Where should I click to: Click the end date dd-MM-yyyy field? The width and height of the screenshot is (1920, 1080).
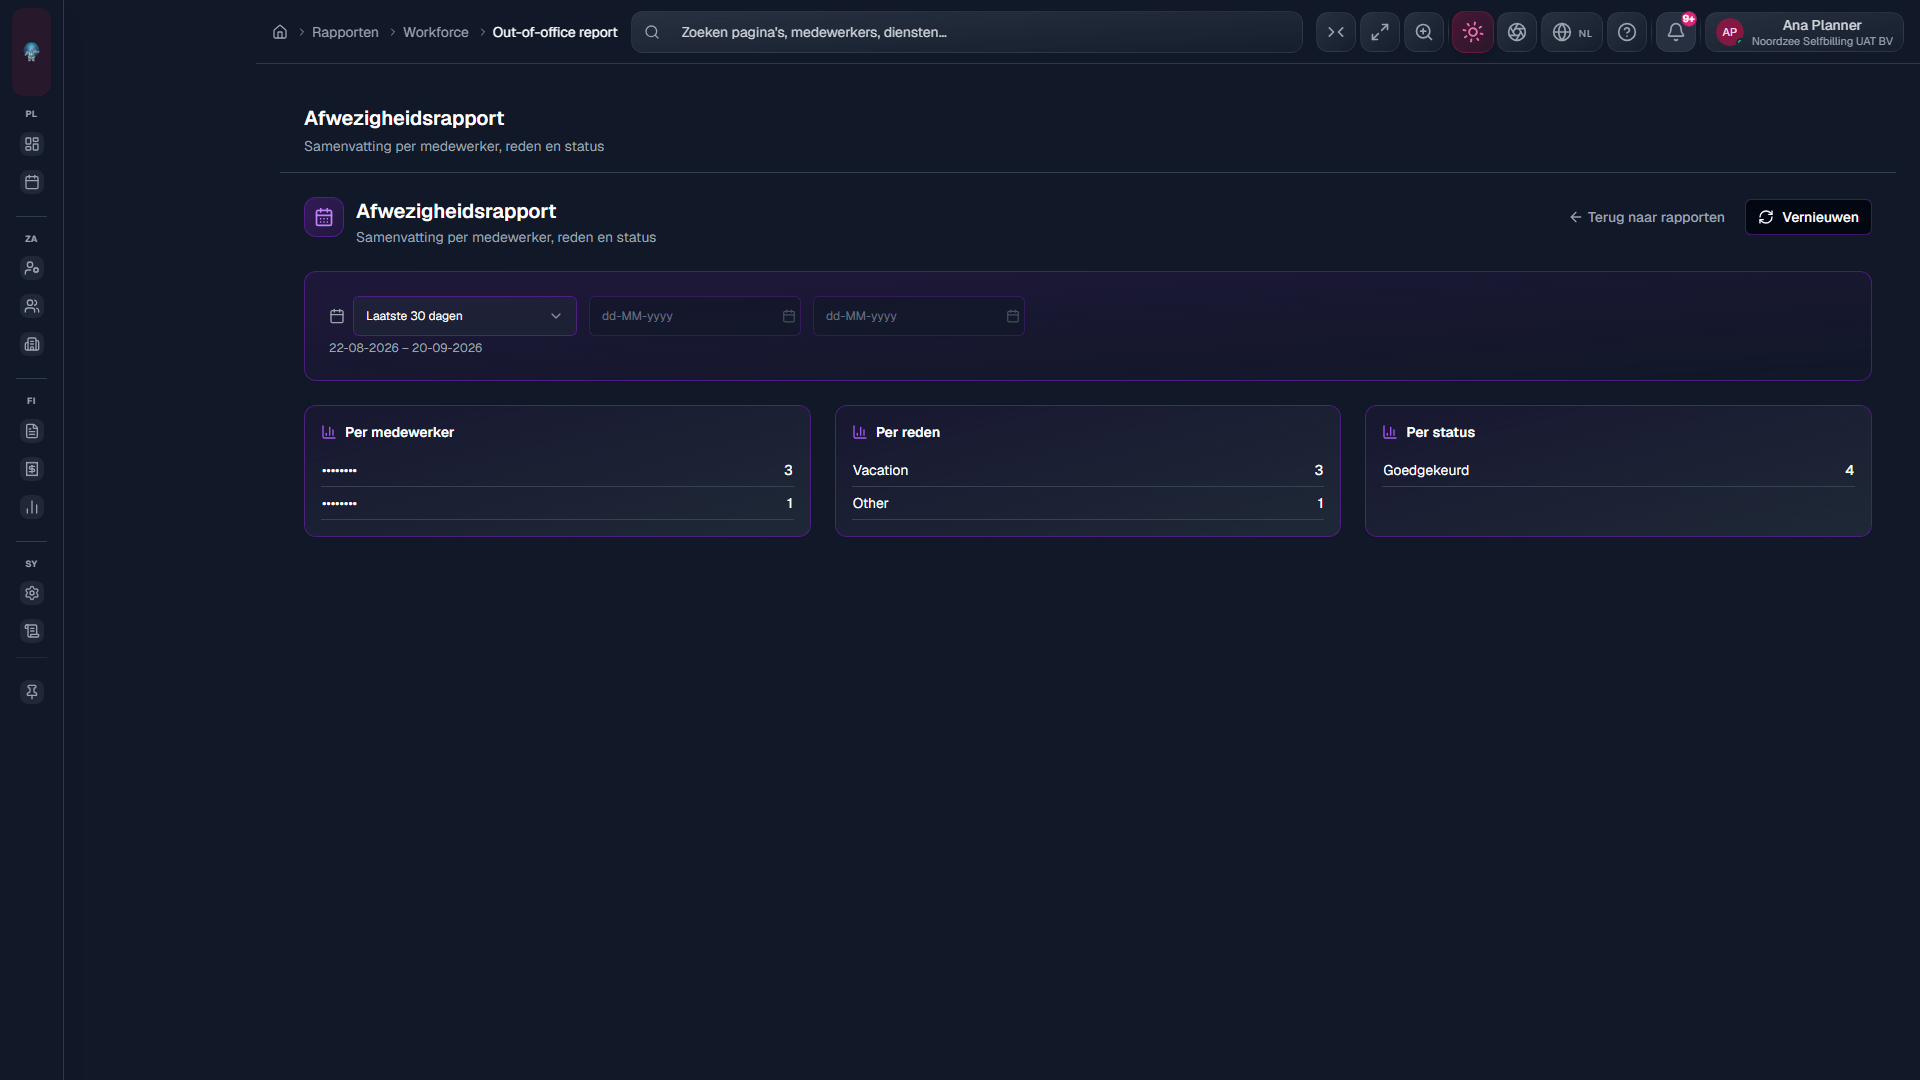click(919, 316)
